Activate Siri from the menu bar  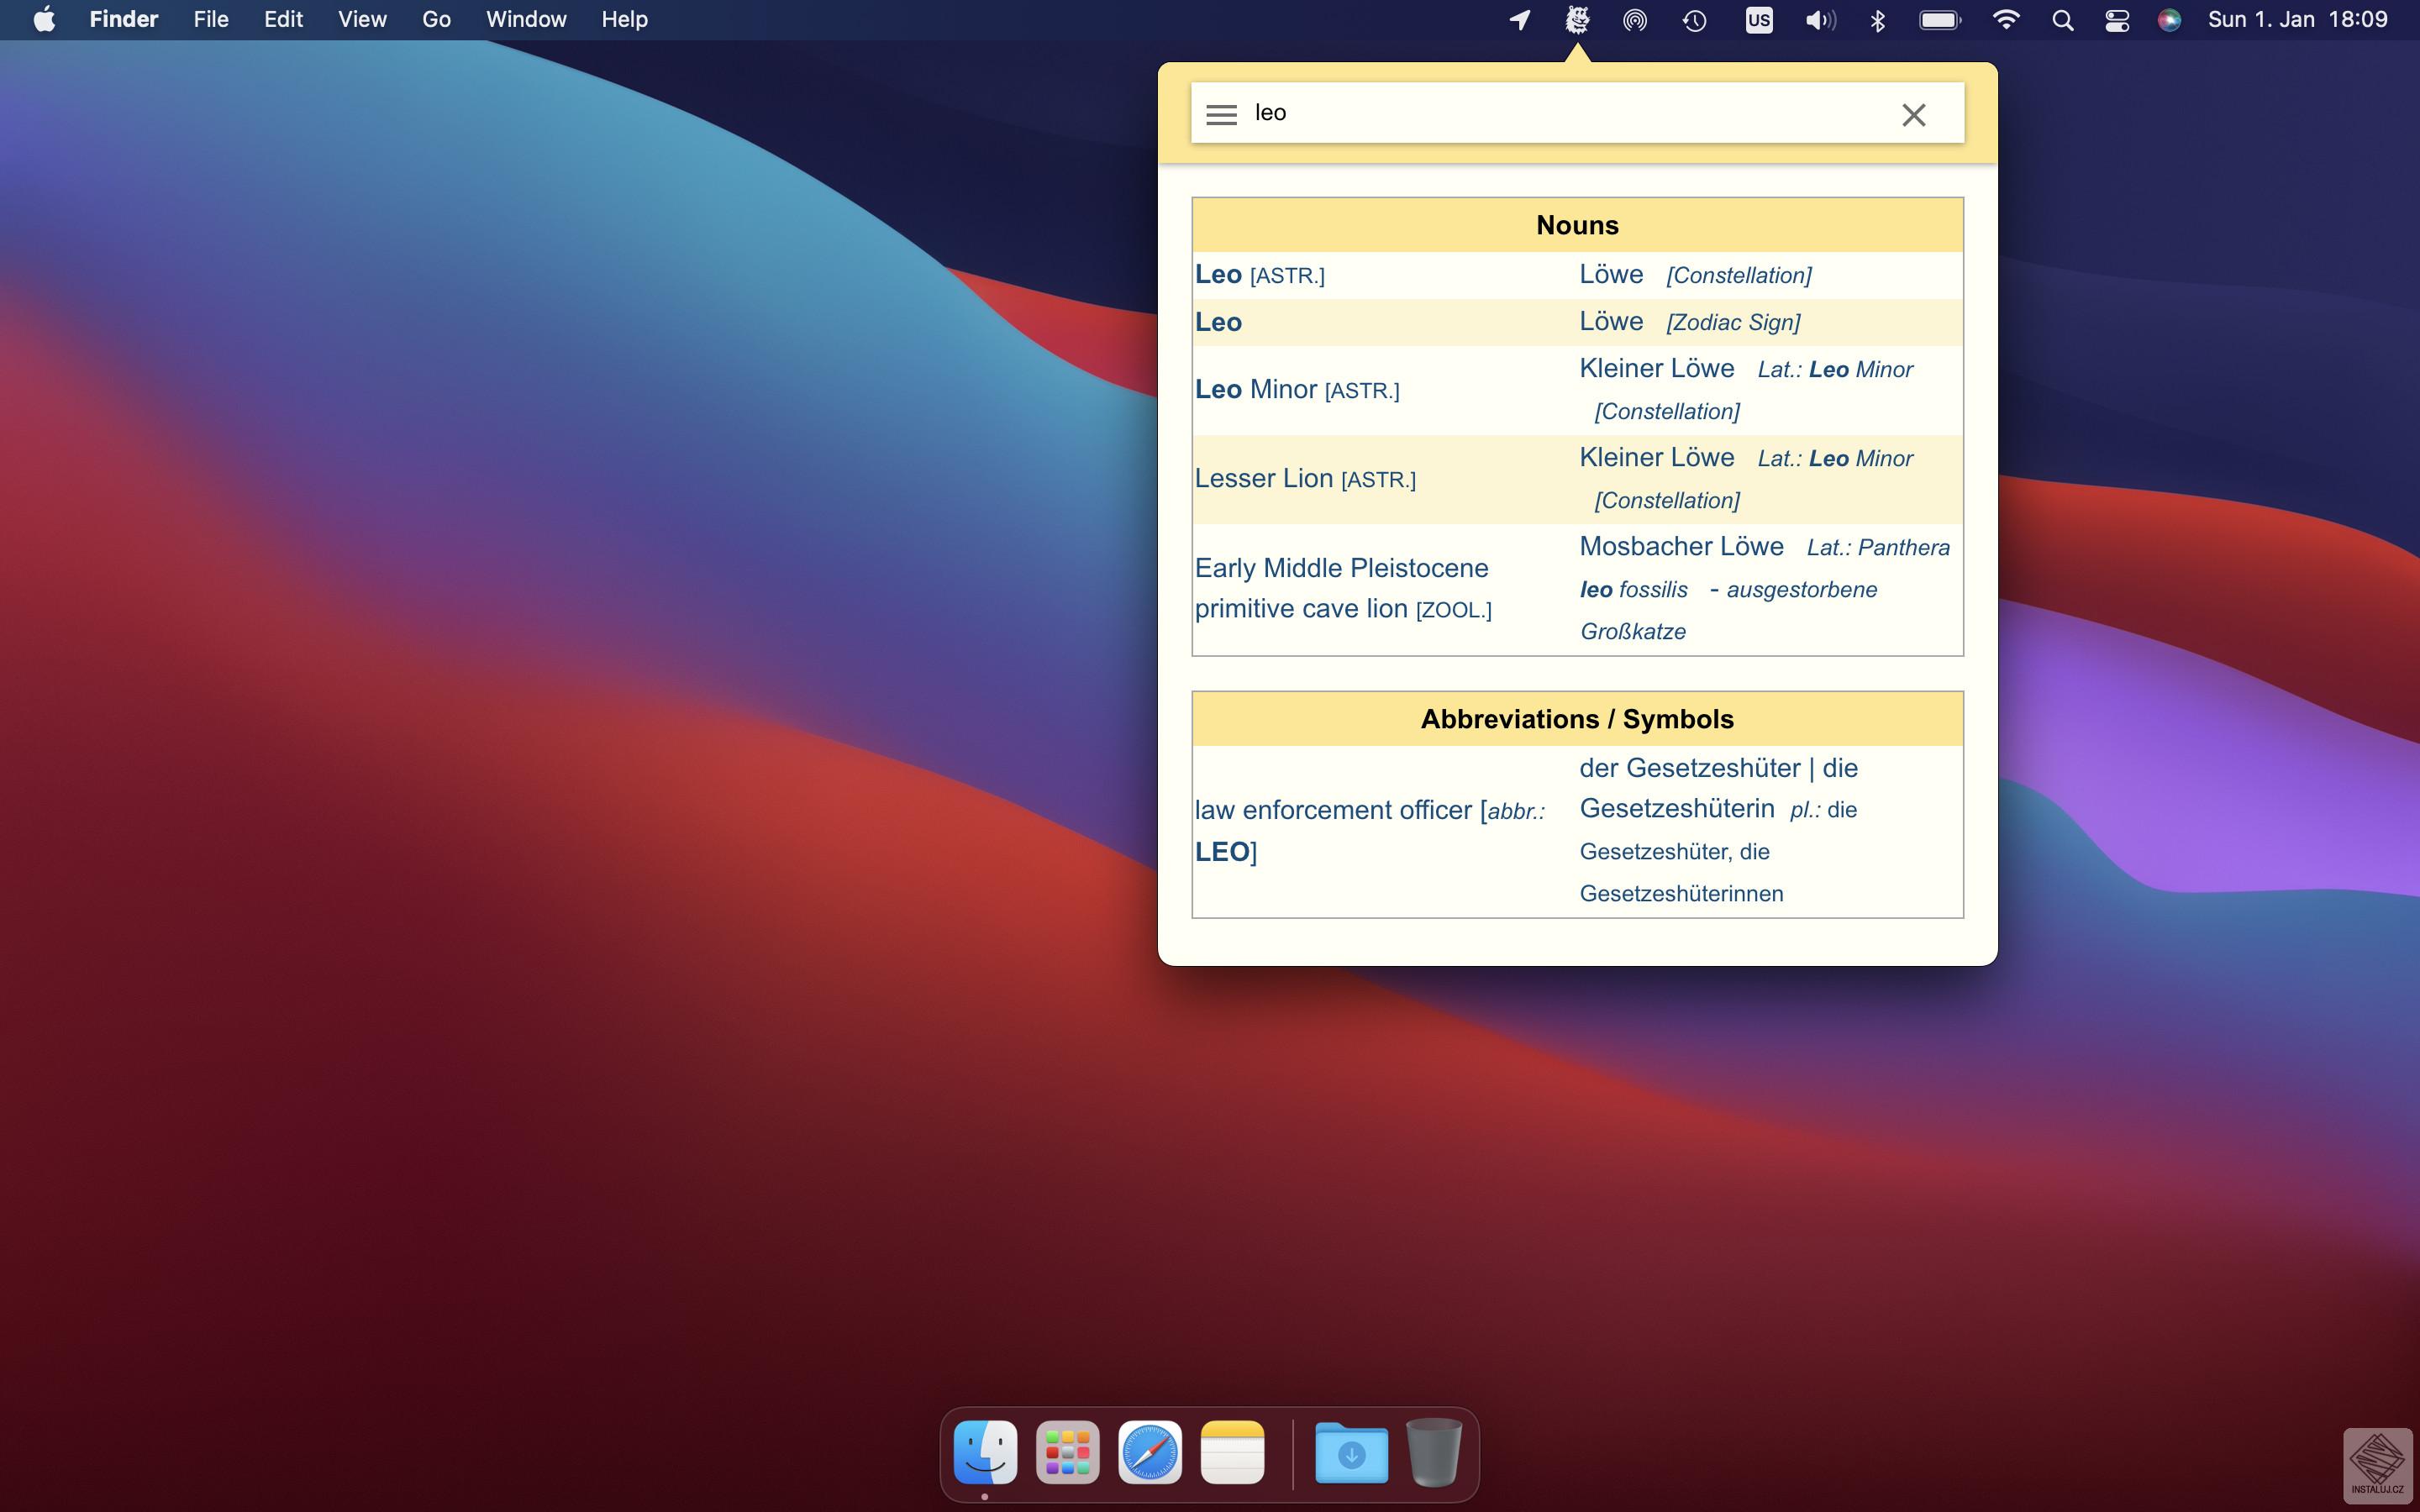[x=2169, y=19]
